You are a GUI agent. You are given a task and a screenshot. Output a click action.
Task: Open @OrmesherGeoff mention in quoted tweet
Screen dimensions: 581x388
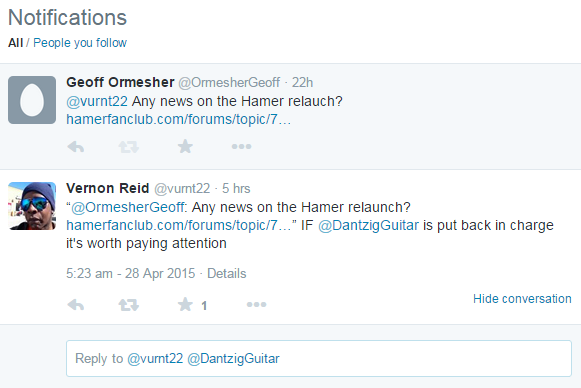tap(127, 207)
